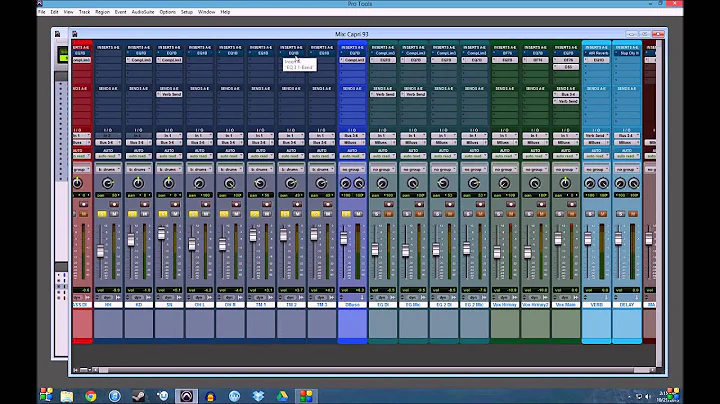Open the Windows Start button

46,395
